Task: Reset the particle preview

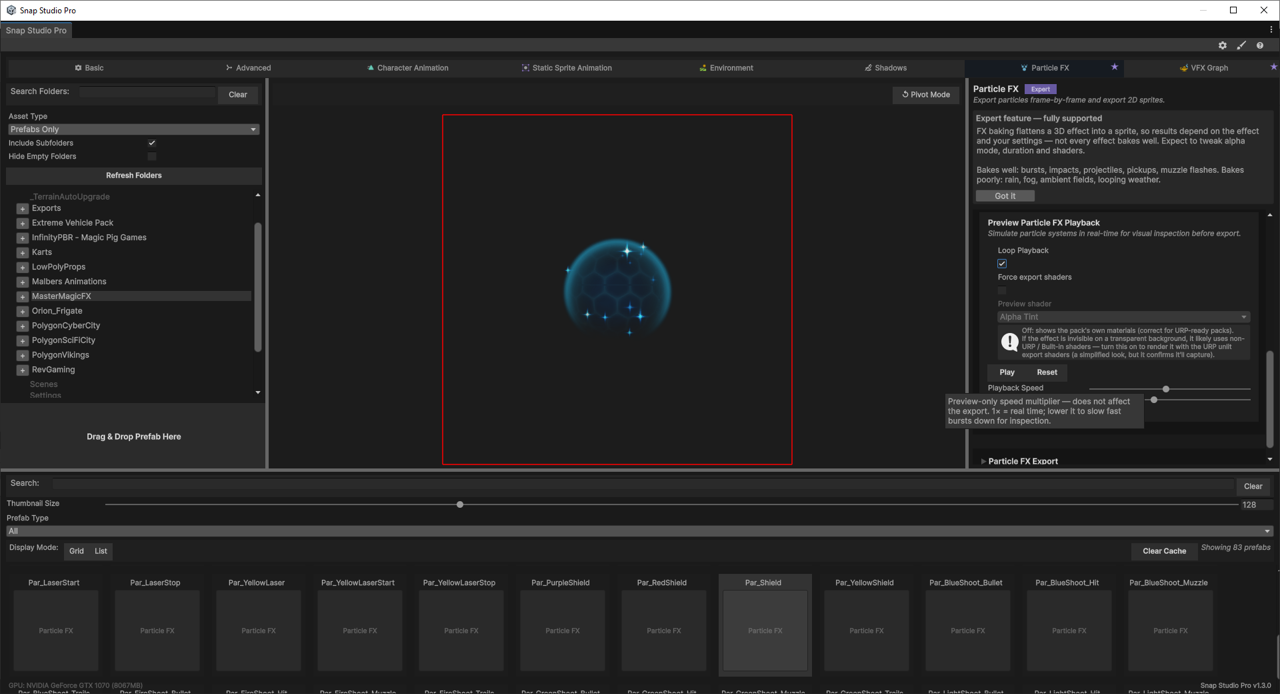Action: [x=1047, y=372]
